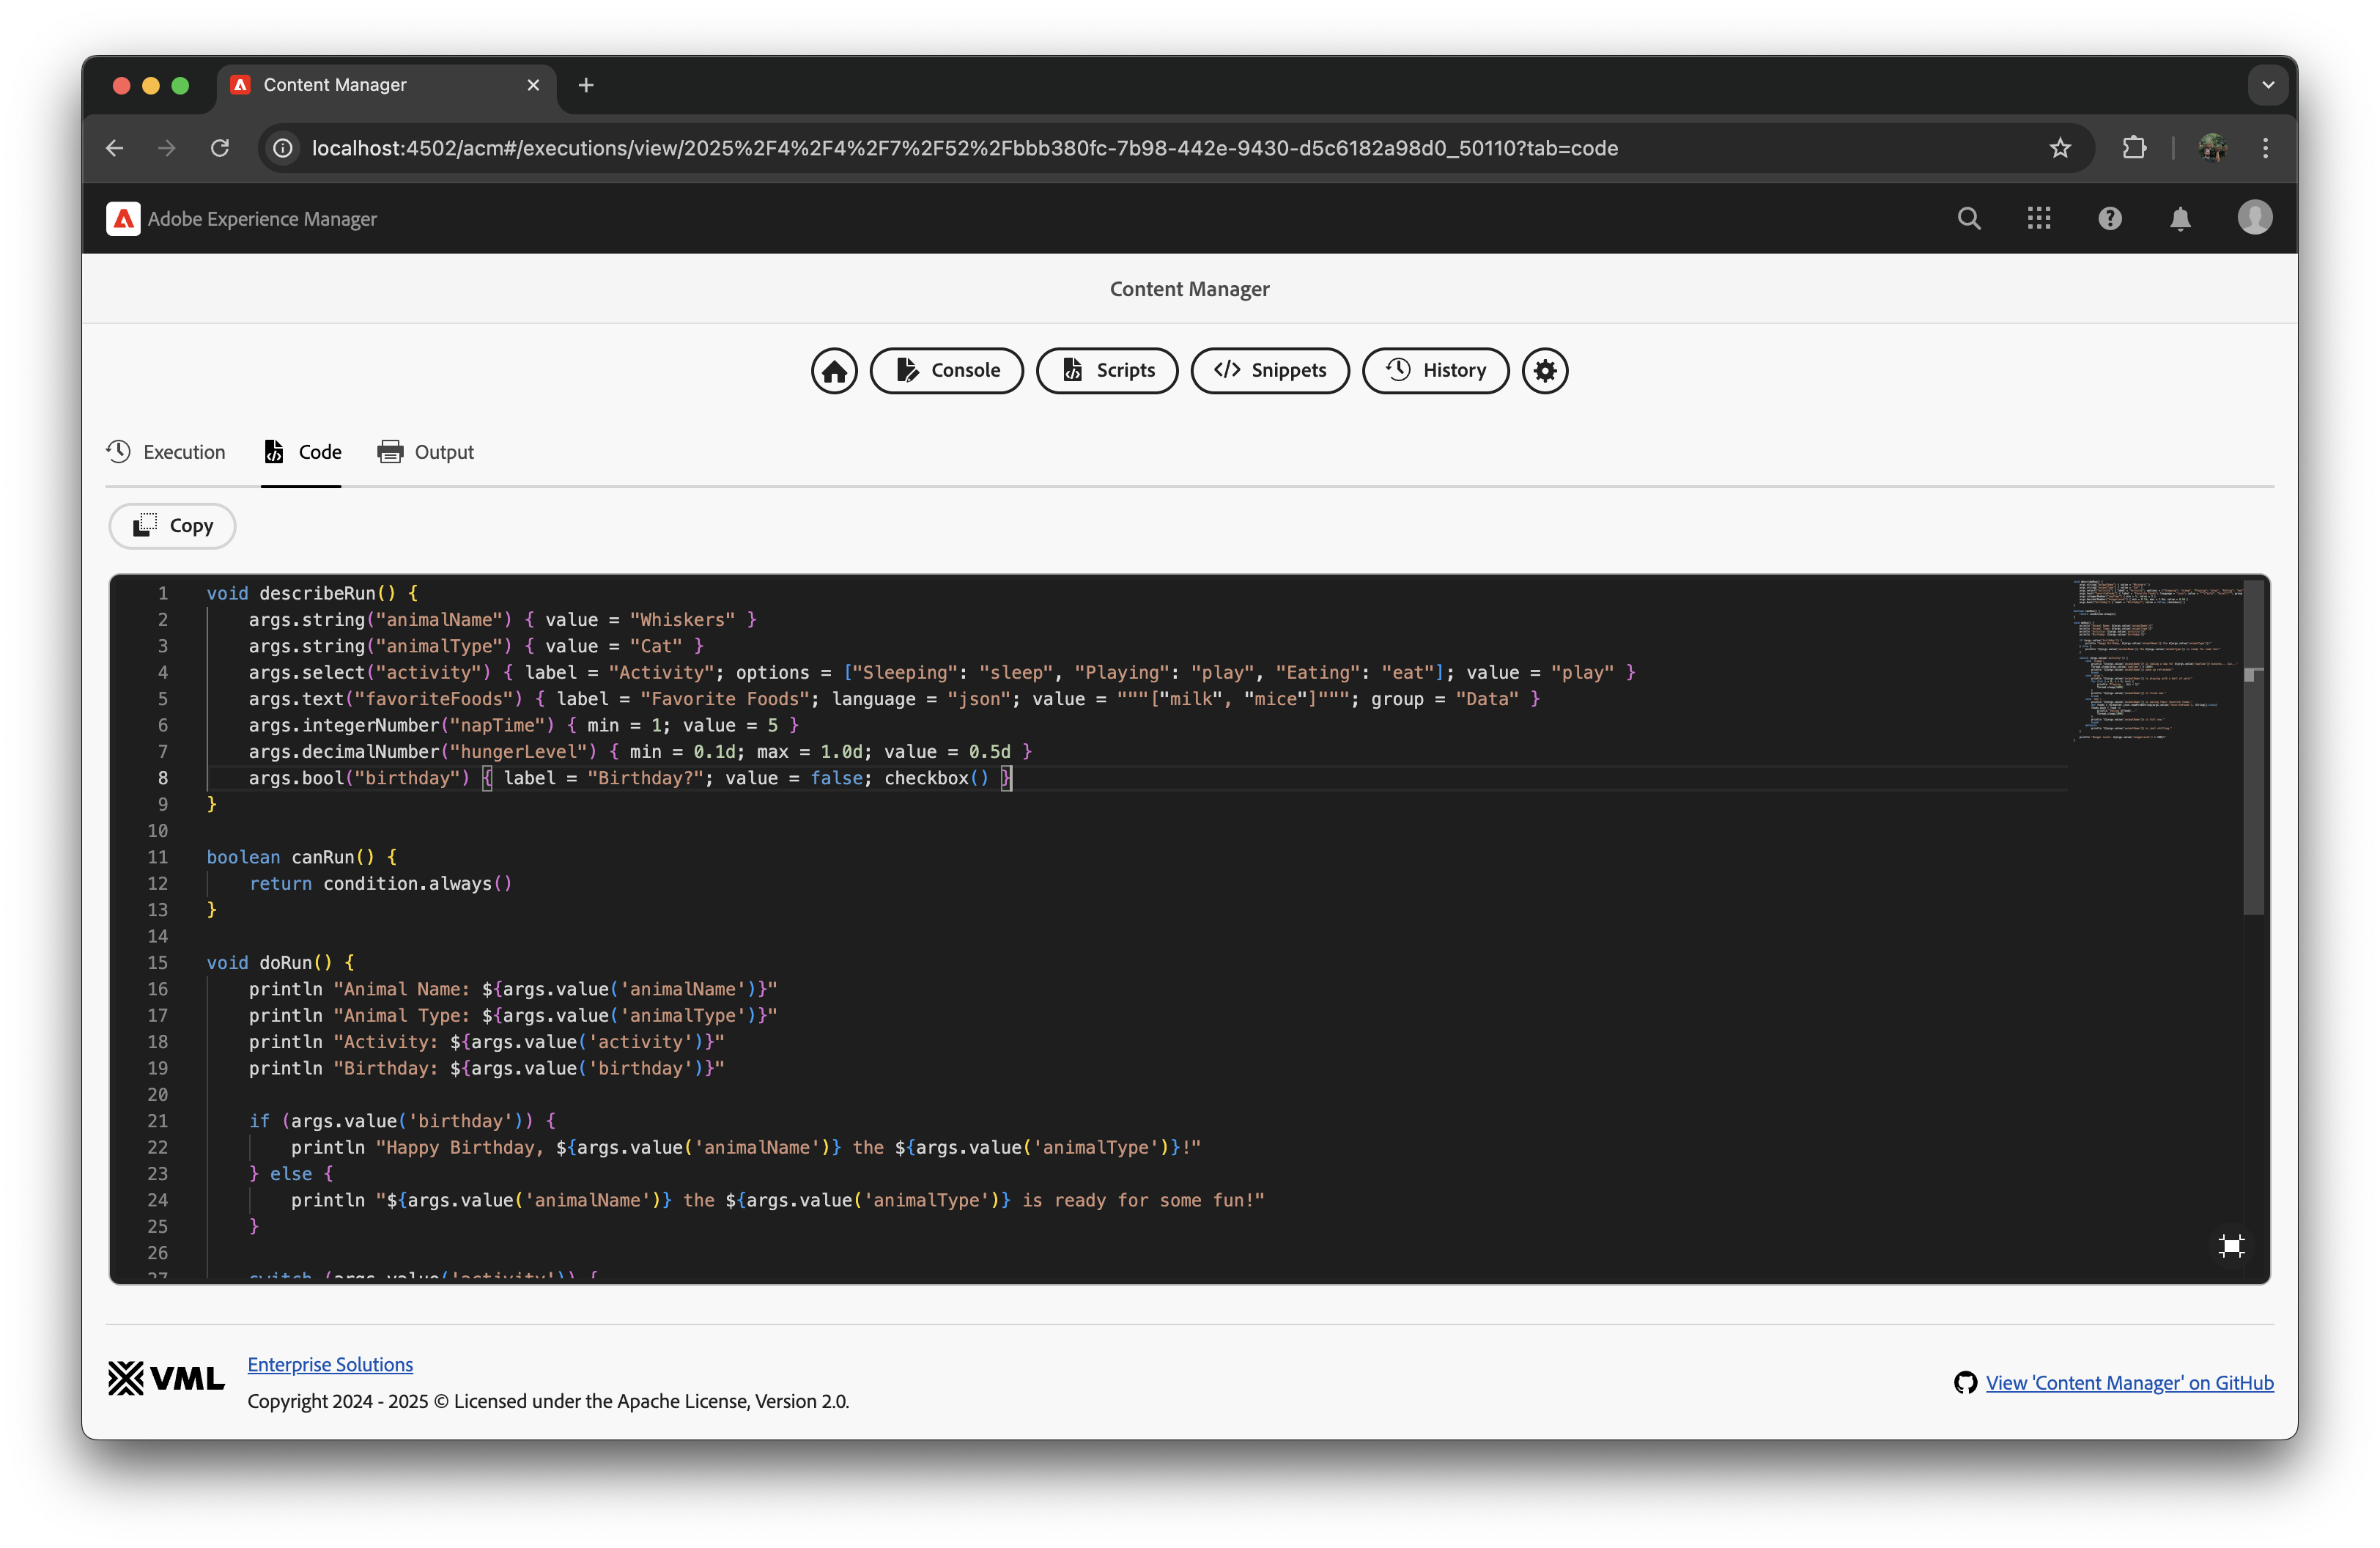2380x1548 pixels.
Task: Open a new browser tab
Action: (586, 85)
